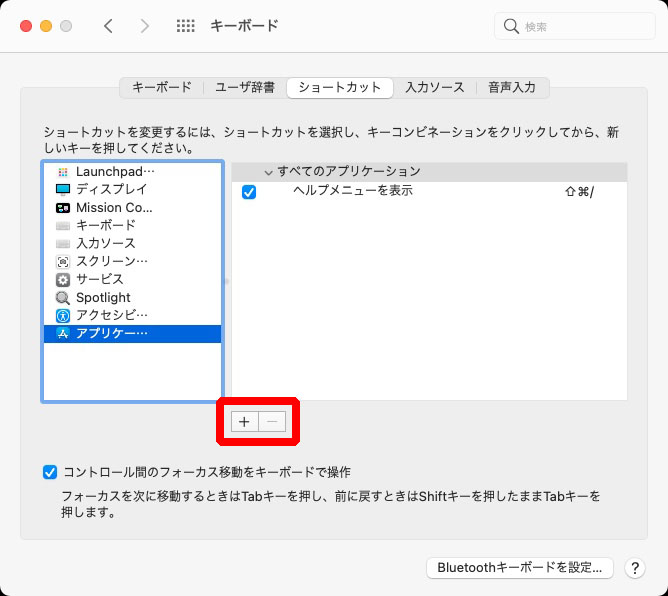Click the アクセシビリティ icon
This screenshot has height=596, width=668.
[x=63, y=316]
